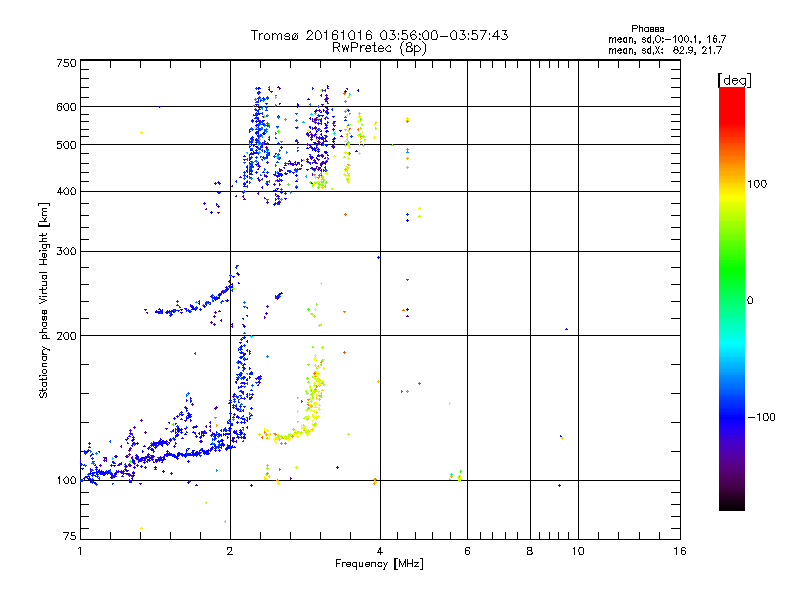Click y-axis tick label '500'

pos(66,145)
